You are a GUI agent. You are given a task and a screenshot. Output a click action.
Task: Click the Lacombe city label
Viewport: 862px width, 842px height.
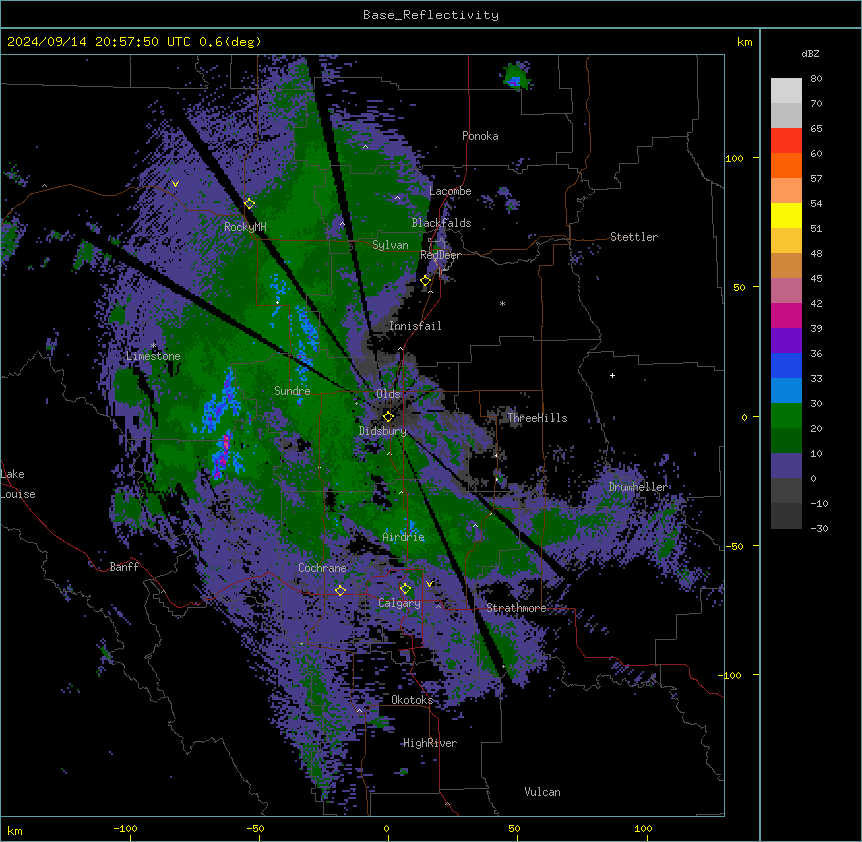point(450,191)
